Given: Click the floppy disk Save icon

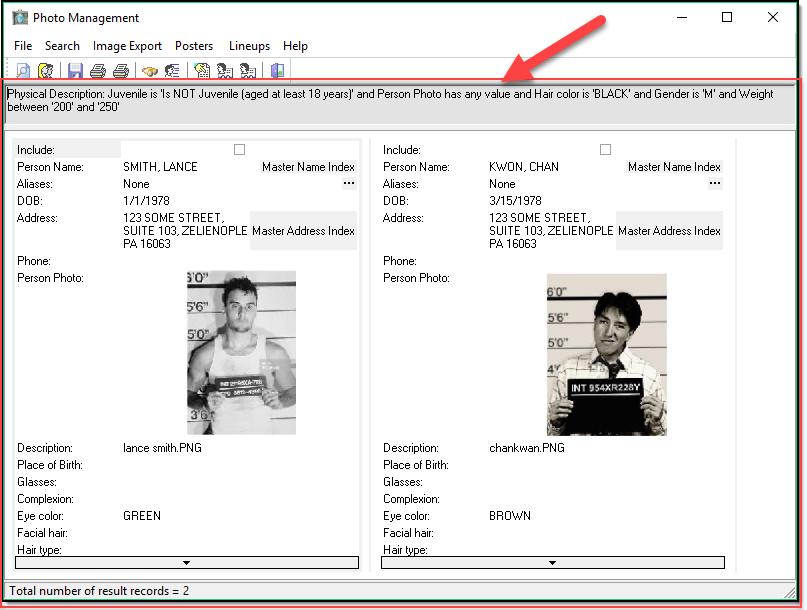Looking at the screenshot, I should pos(75,71).
